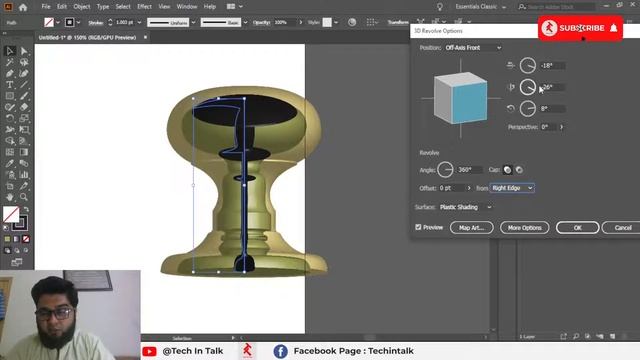Open the Surface Plastic Shading dropdown

click(x=465, y=207)
